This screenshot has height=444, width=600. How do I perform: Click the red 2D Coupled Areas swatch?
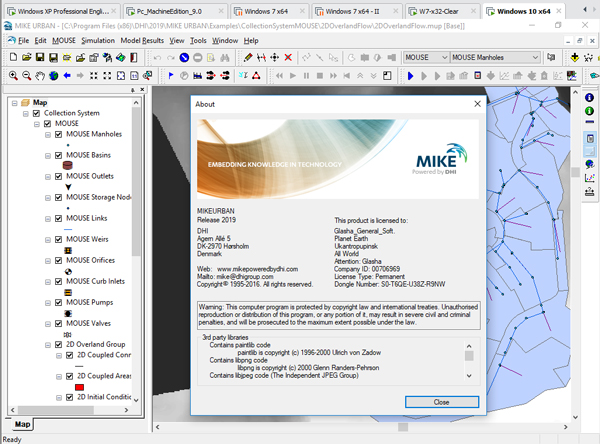pos(79,385)
